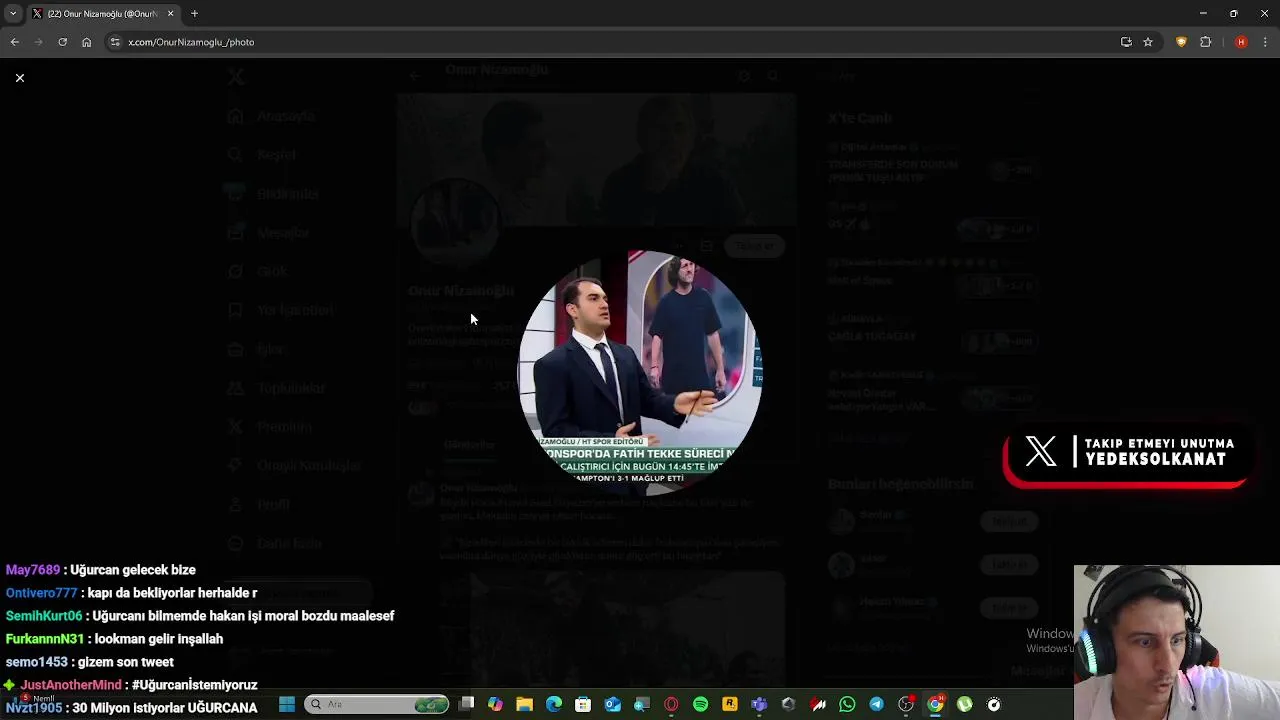Image resolution: width=1280 pixels, height=720 pixels.
Task: Open Microsoft Store from the taskbar
Action: pos(583,704)
